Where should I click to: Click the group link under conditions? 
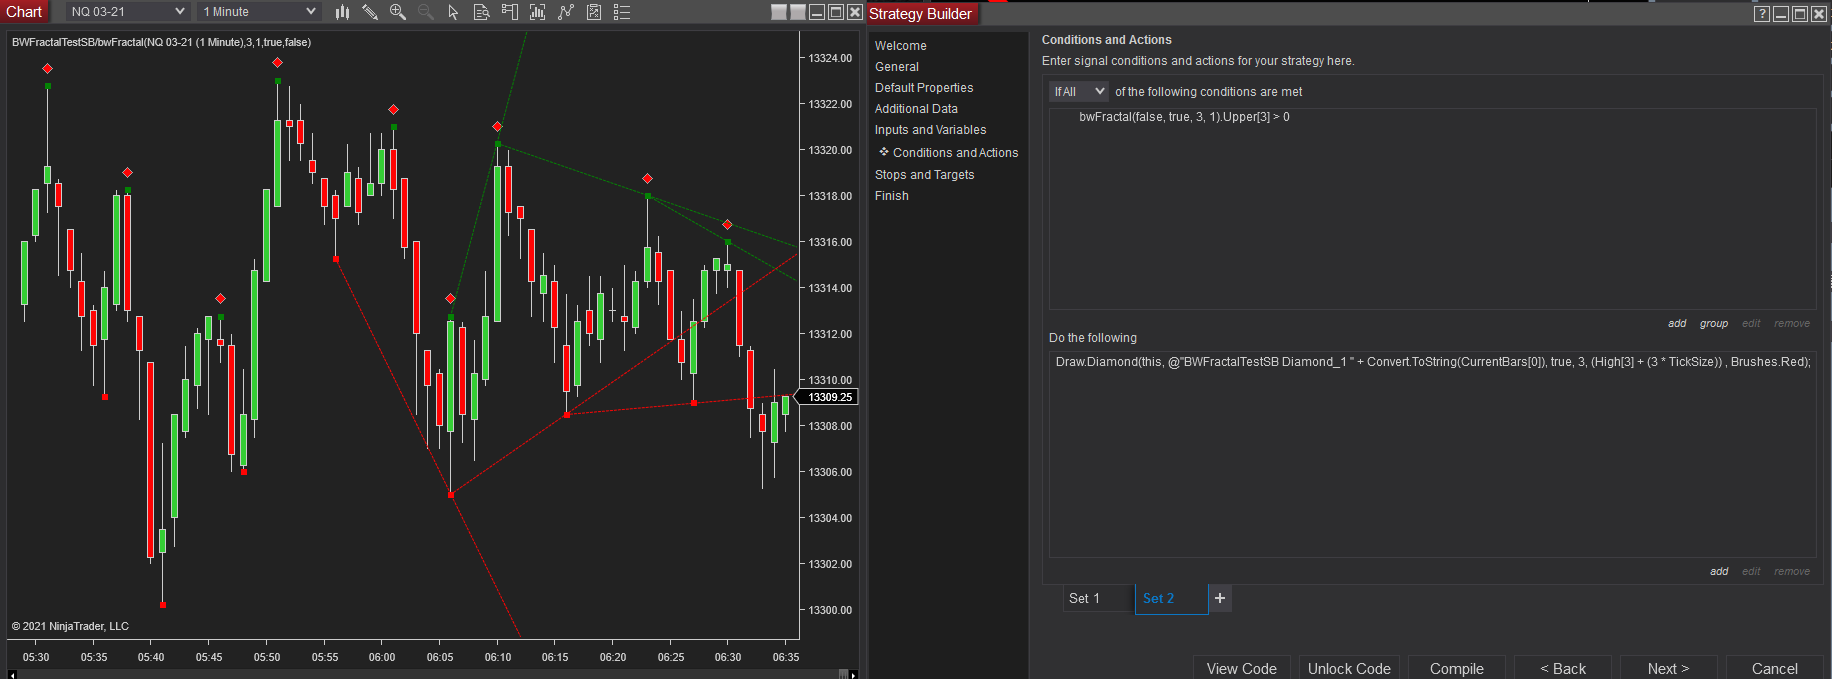click(1713, 323)
